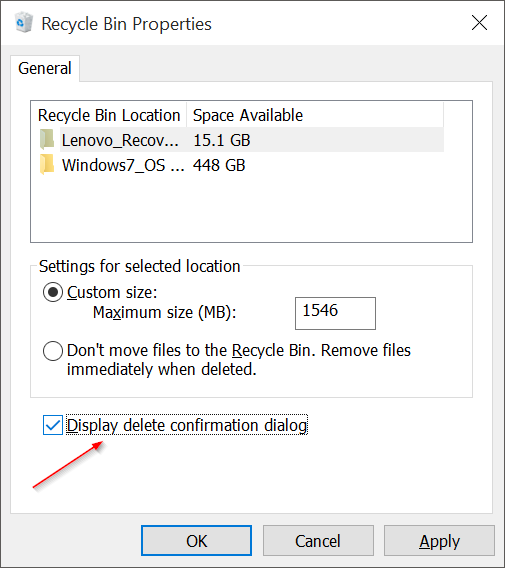
Task: Choose Don't move files to Recycle Bin option
Action: pos(53,351)
